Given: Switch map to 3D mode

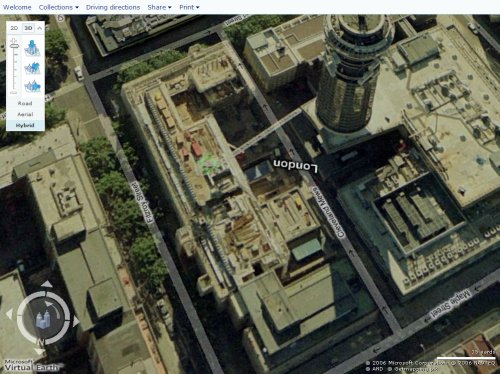Looking at the screenshot, I should tap(29, 28).
